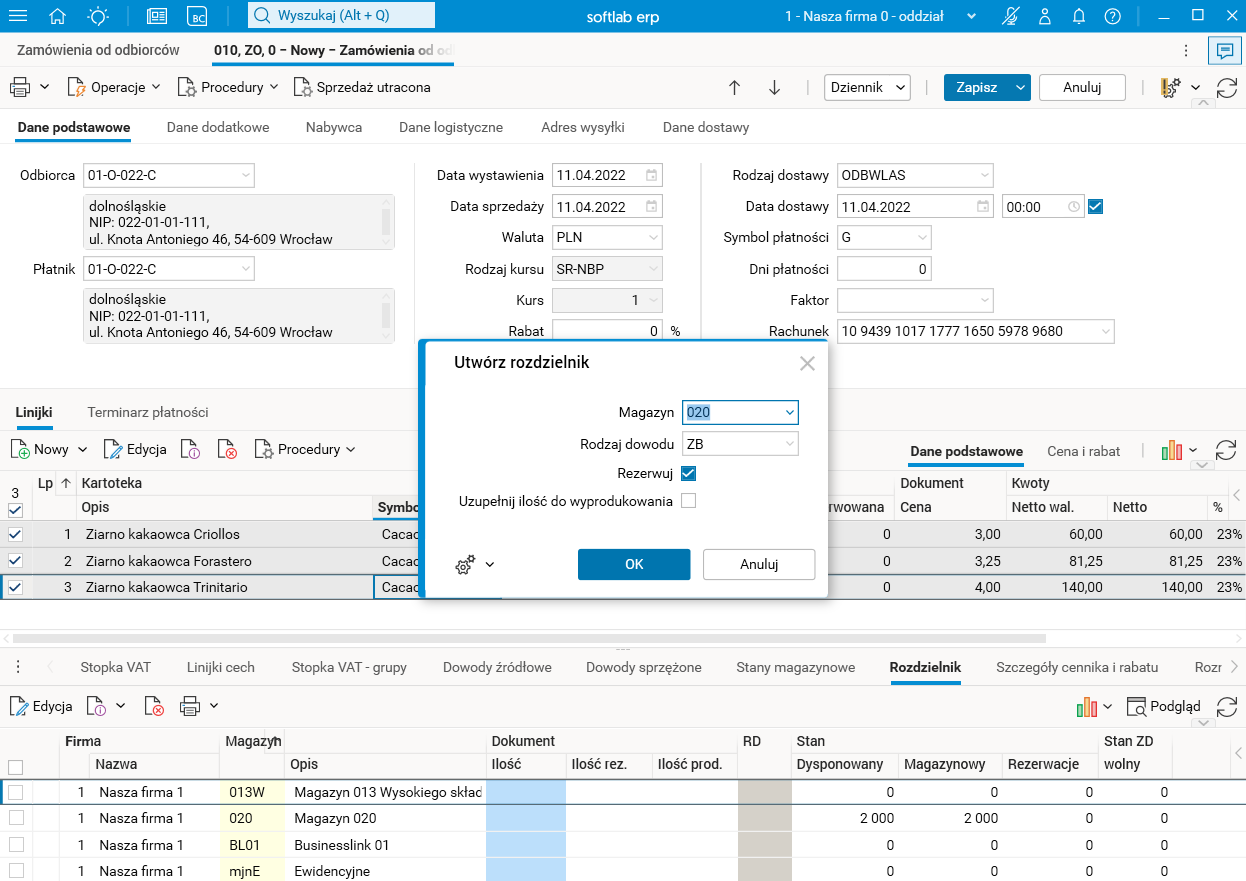
Task: Open the dialog gear settings icon
Action: tap(465, 565)
